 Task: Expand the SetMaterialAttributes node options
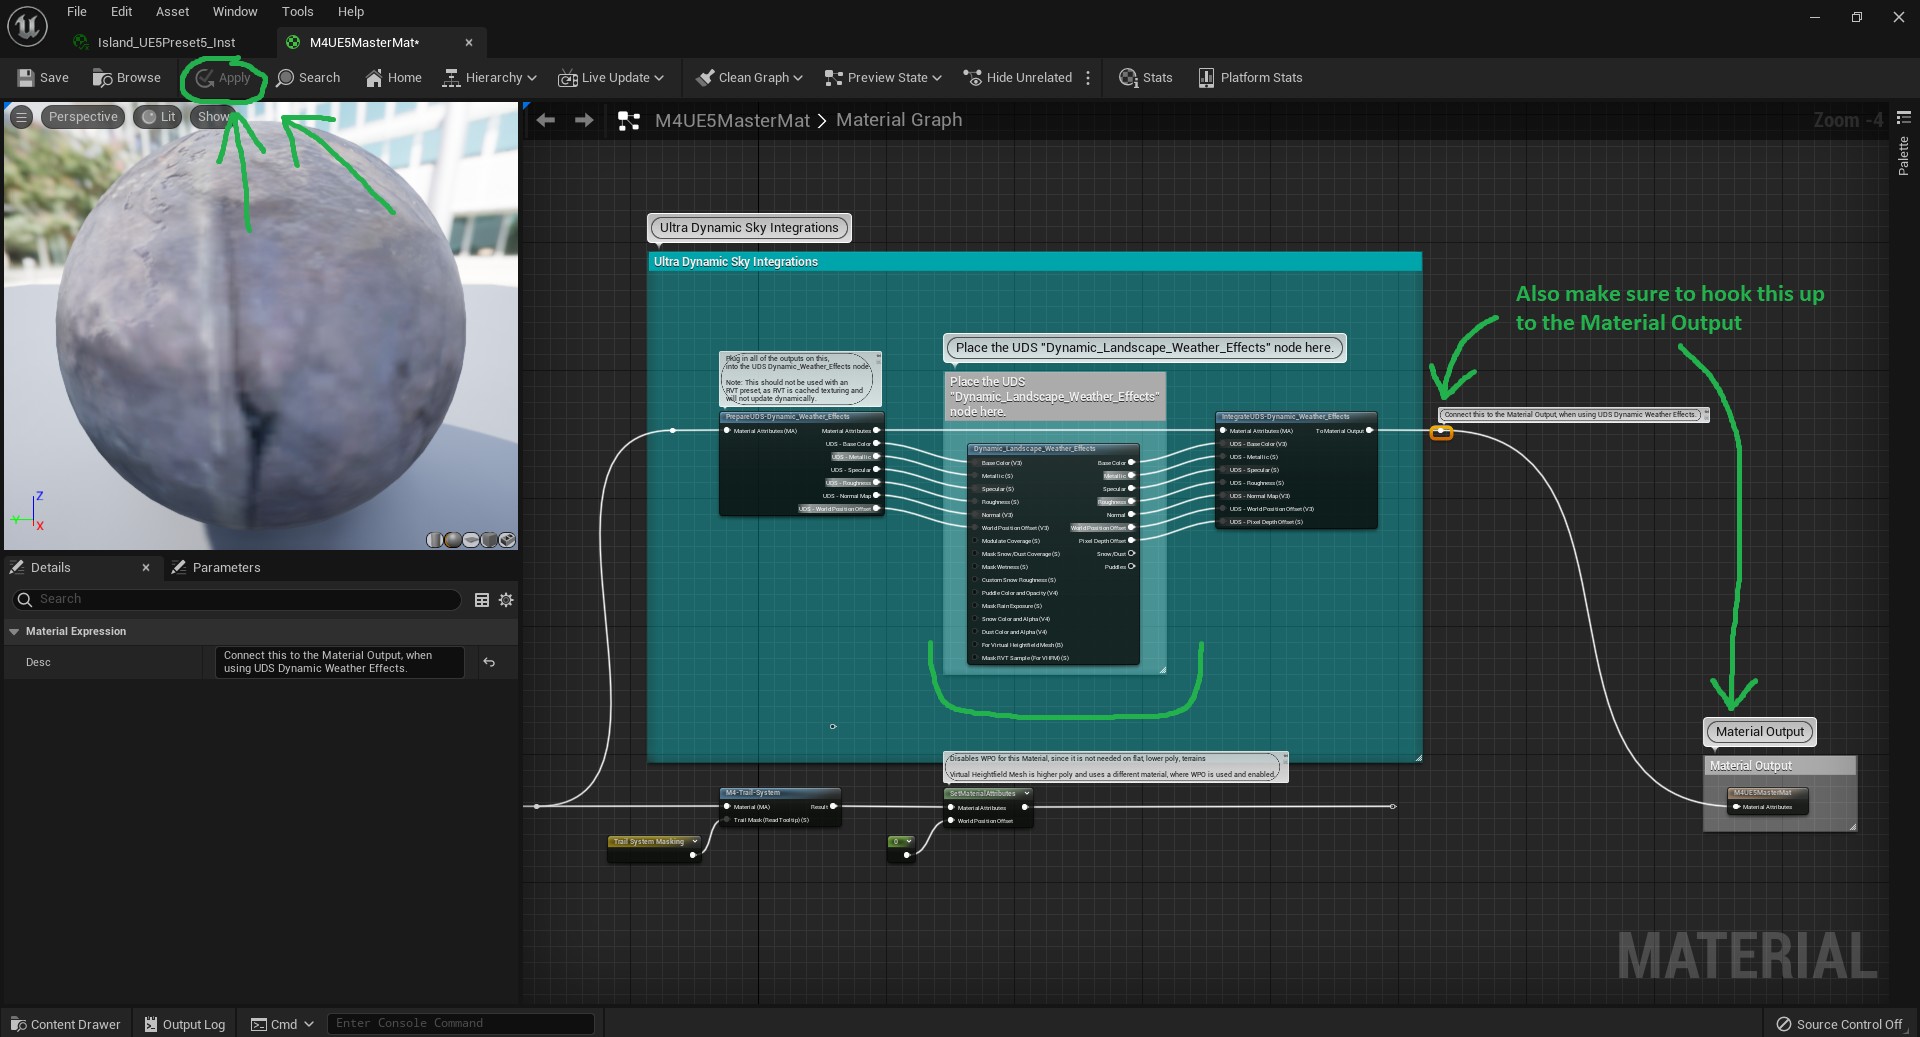click(x=1026, y=793)
